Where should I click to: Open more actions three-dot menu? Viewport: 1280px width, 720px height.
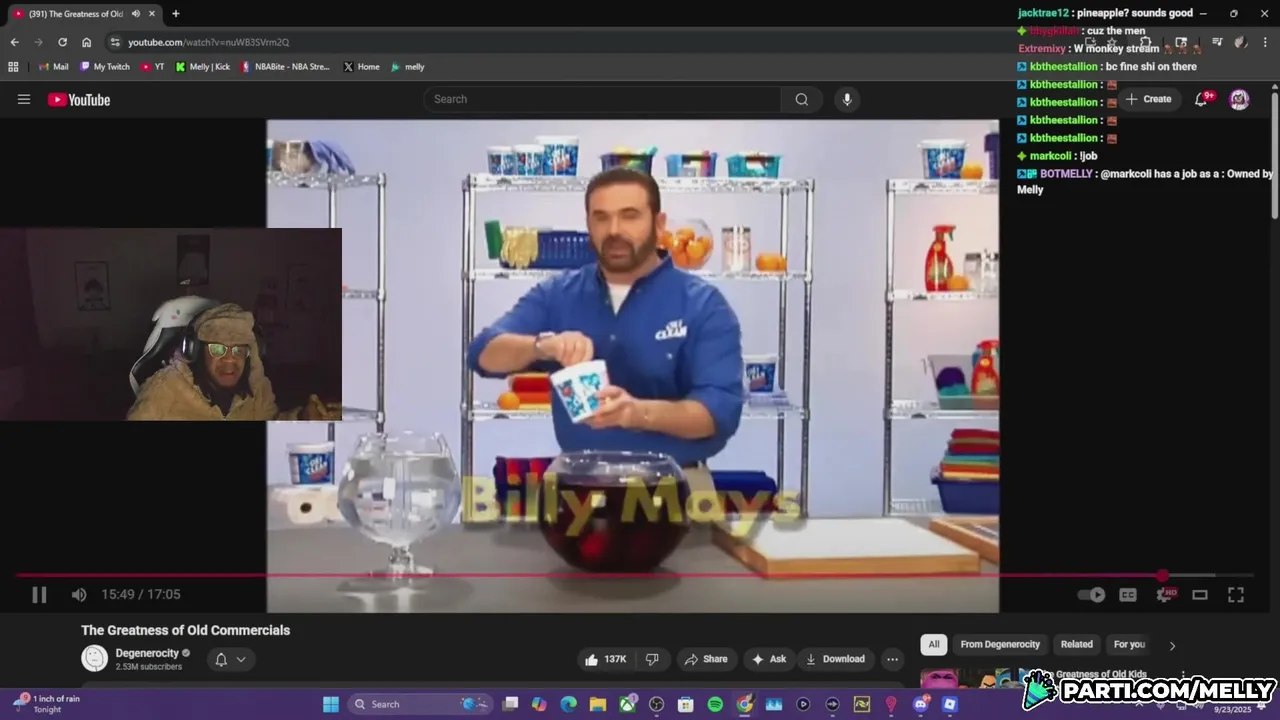coord(892,659)
